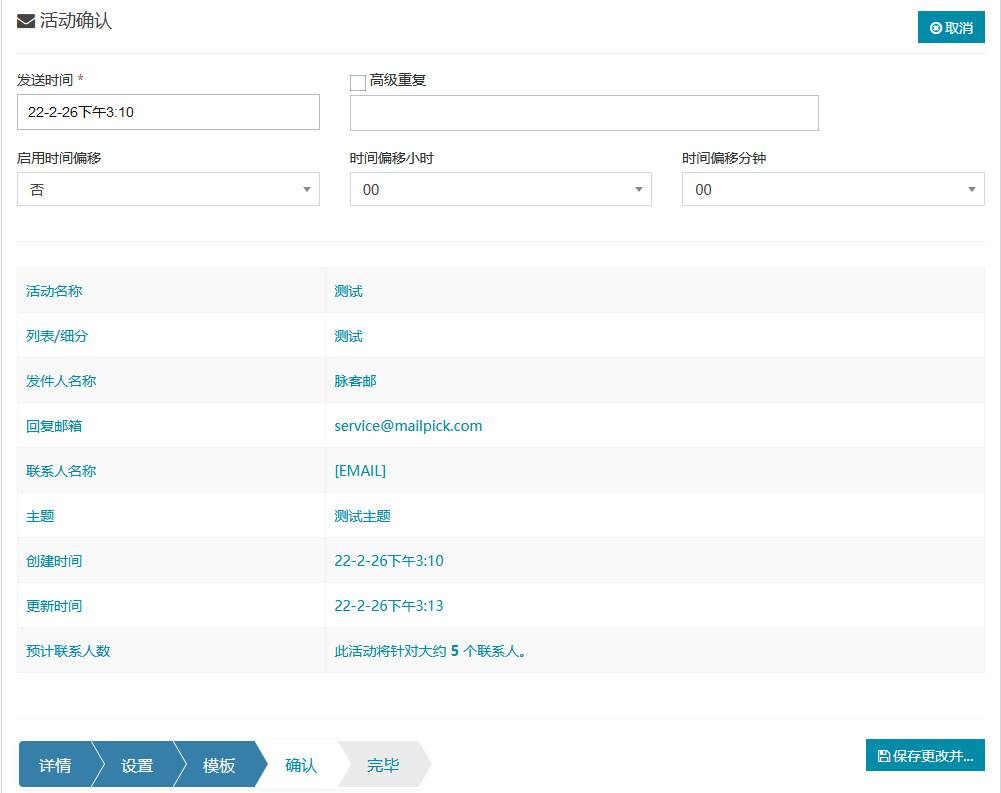This screenshot has width=1001, height=793.
Task: Click the 预计联系人数 row label
Action: click(68, 651)
